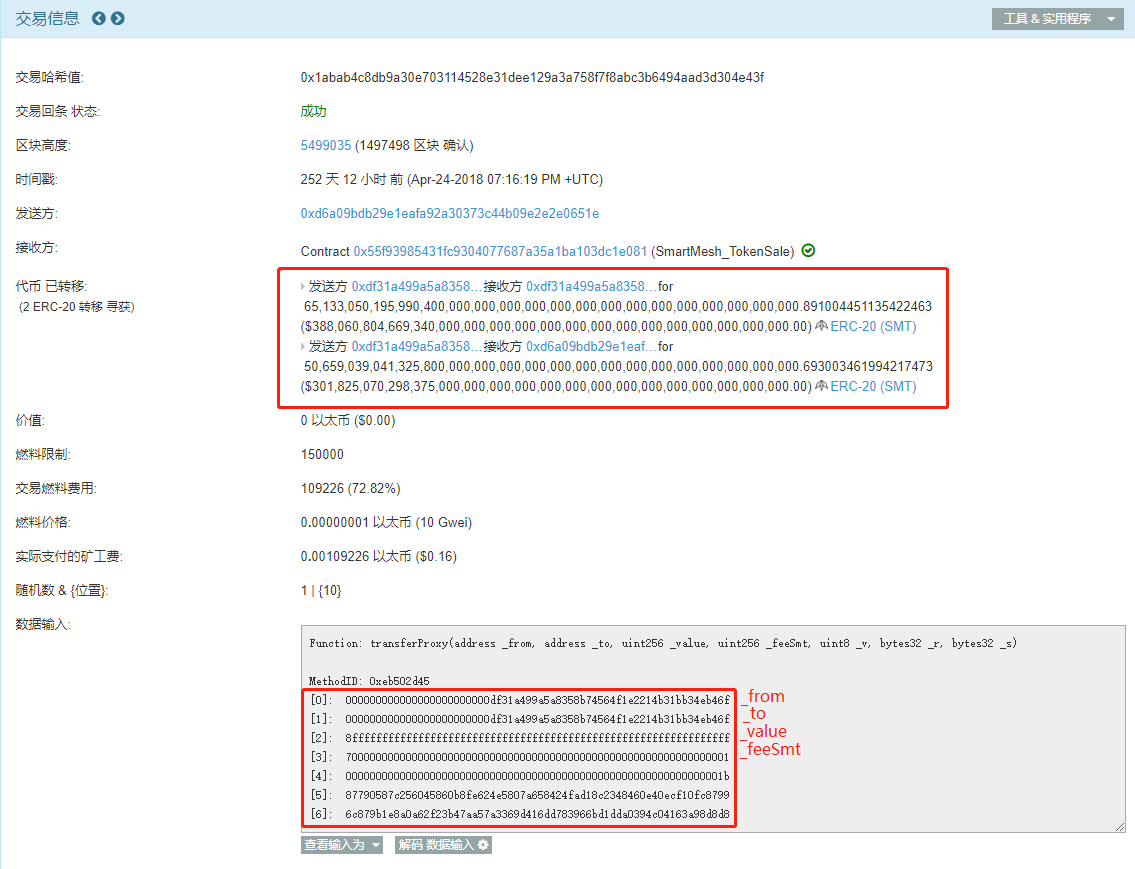Click the gas used value 109226 (72.82%)
1135x869 pixels.
(350, 488)
